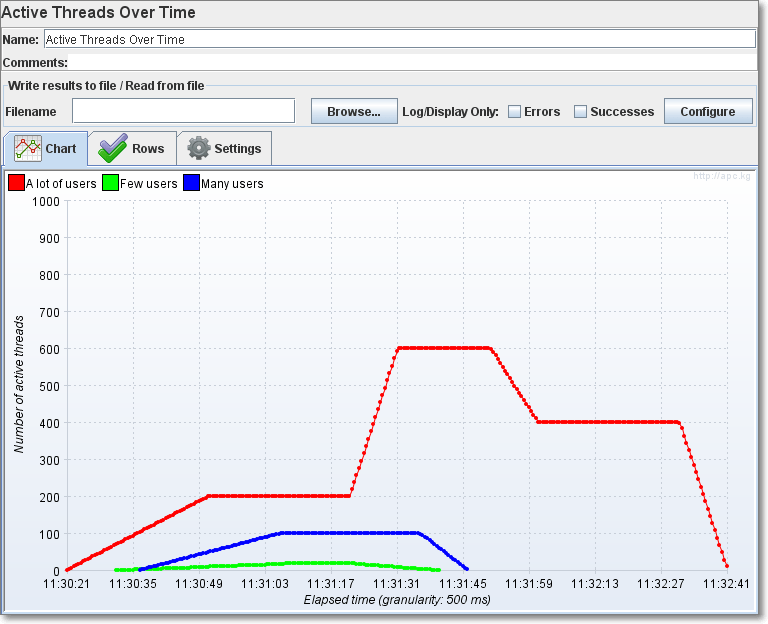This screenshot has height=624, width=768.
Task: Click the Few users legend label
Action: tap(148, 184)
